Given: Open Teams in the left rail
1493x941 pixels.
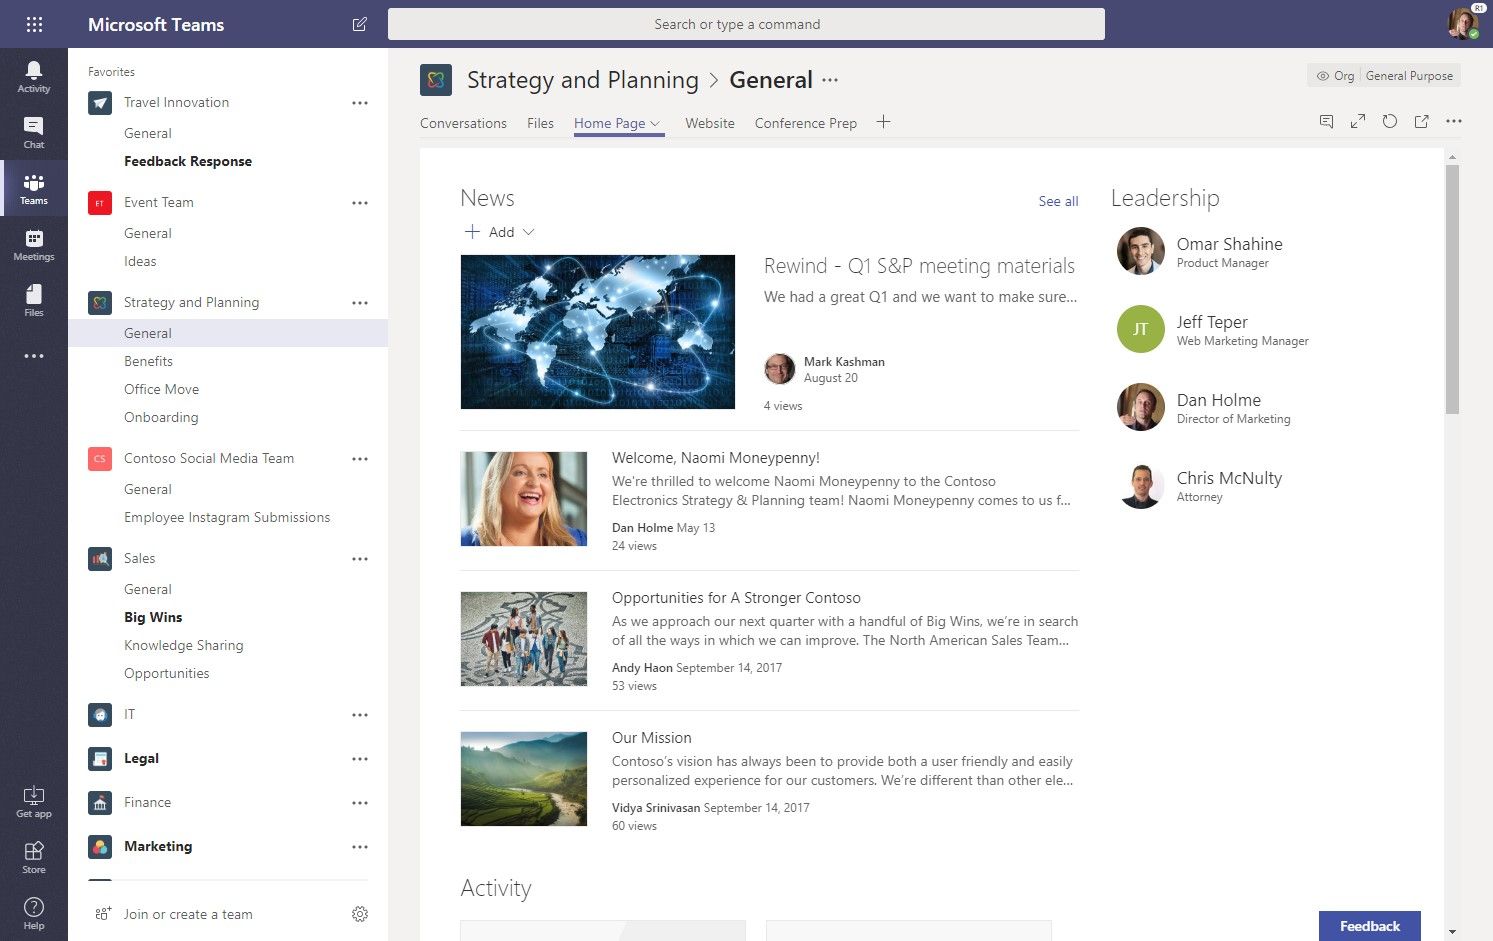Looking at the screenshot, I should click(34, 188).
